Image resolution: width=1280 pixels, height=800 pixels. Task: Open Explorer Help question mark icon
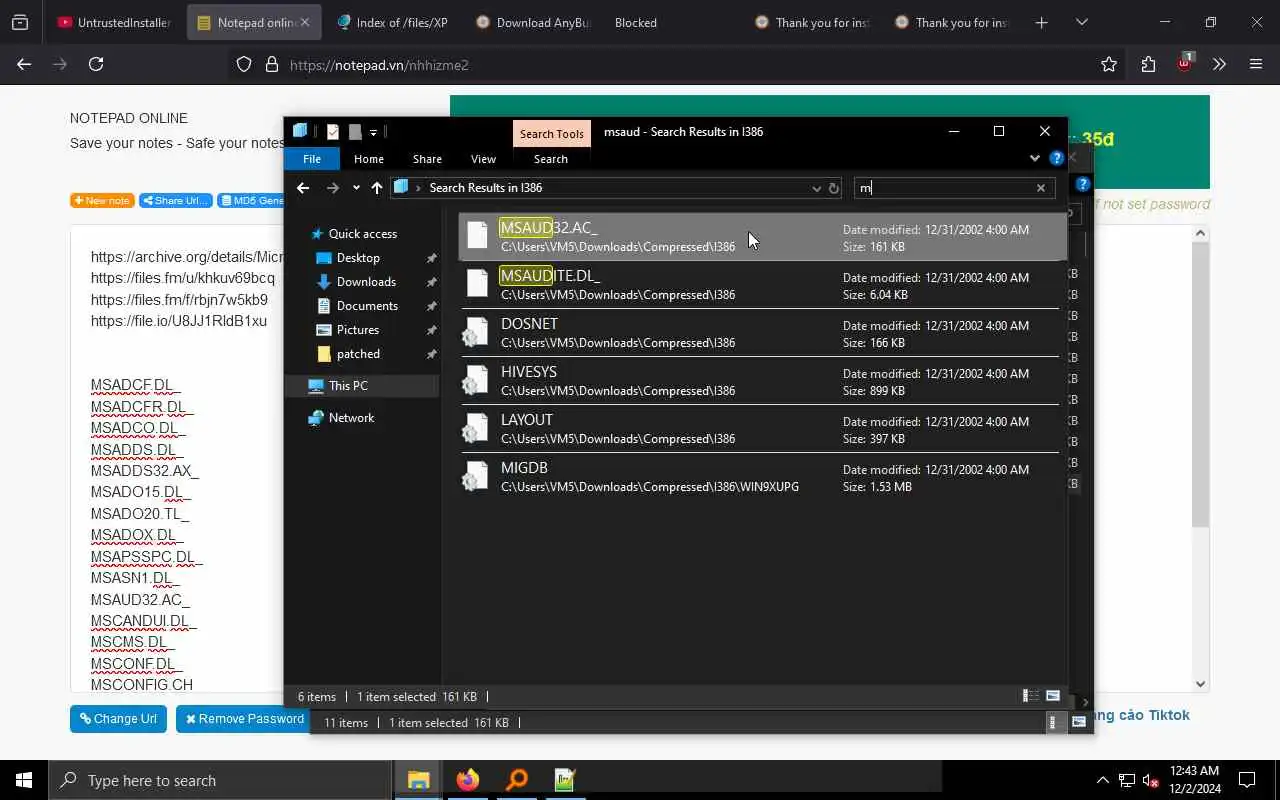pyautogui.click(x=1056, y=159)
